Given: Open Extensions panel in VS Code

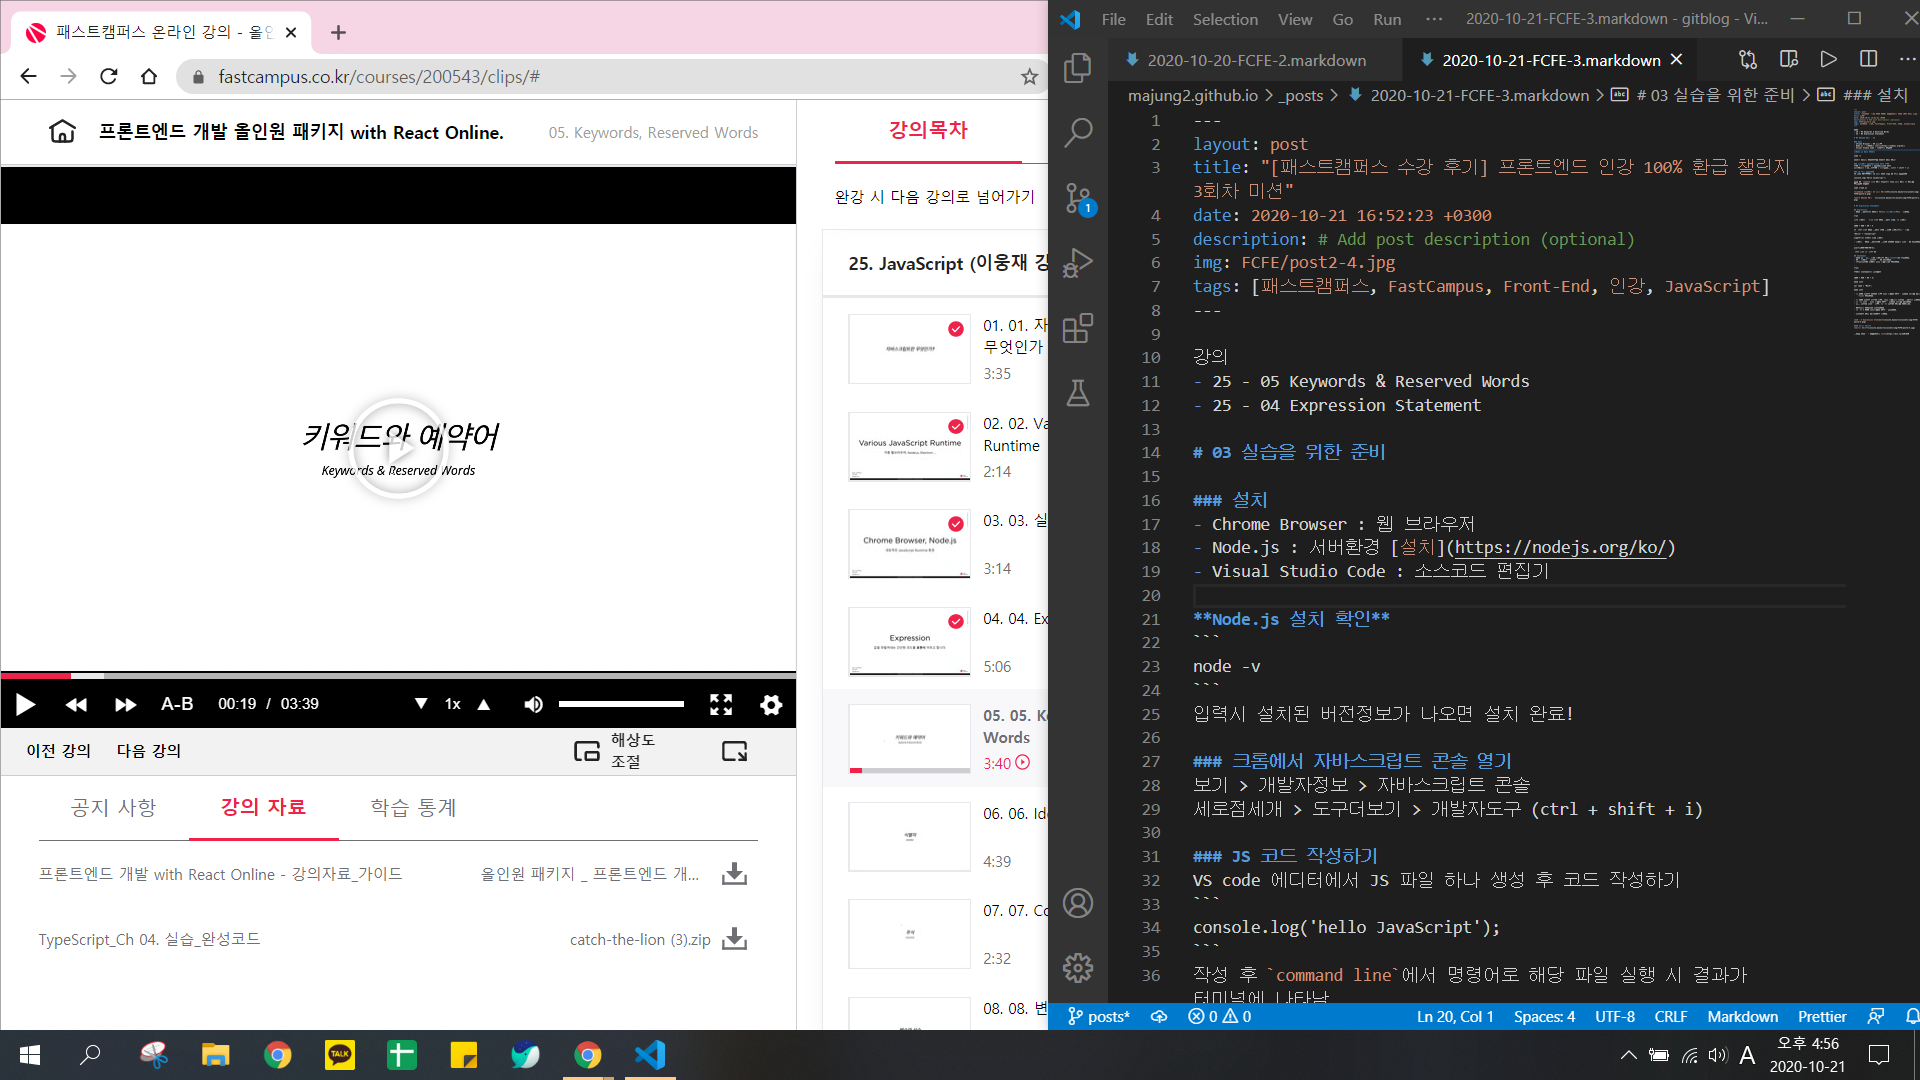Looking at the screenshot, I should pos(1078,328).
